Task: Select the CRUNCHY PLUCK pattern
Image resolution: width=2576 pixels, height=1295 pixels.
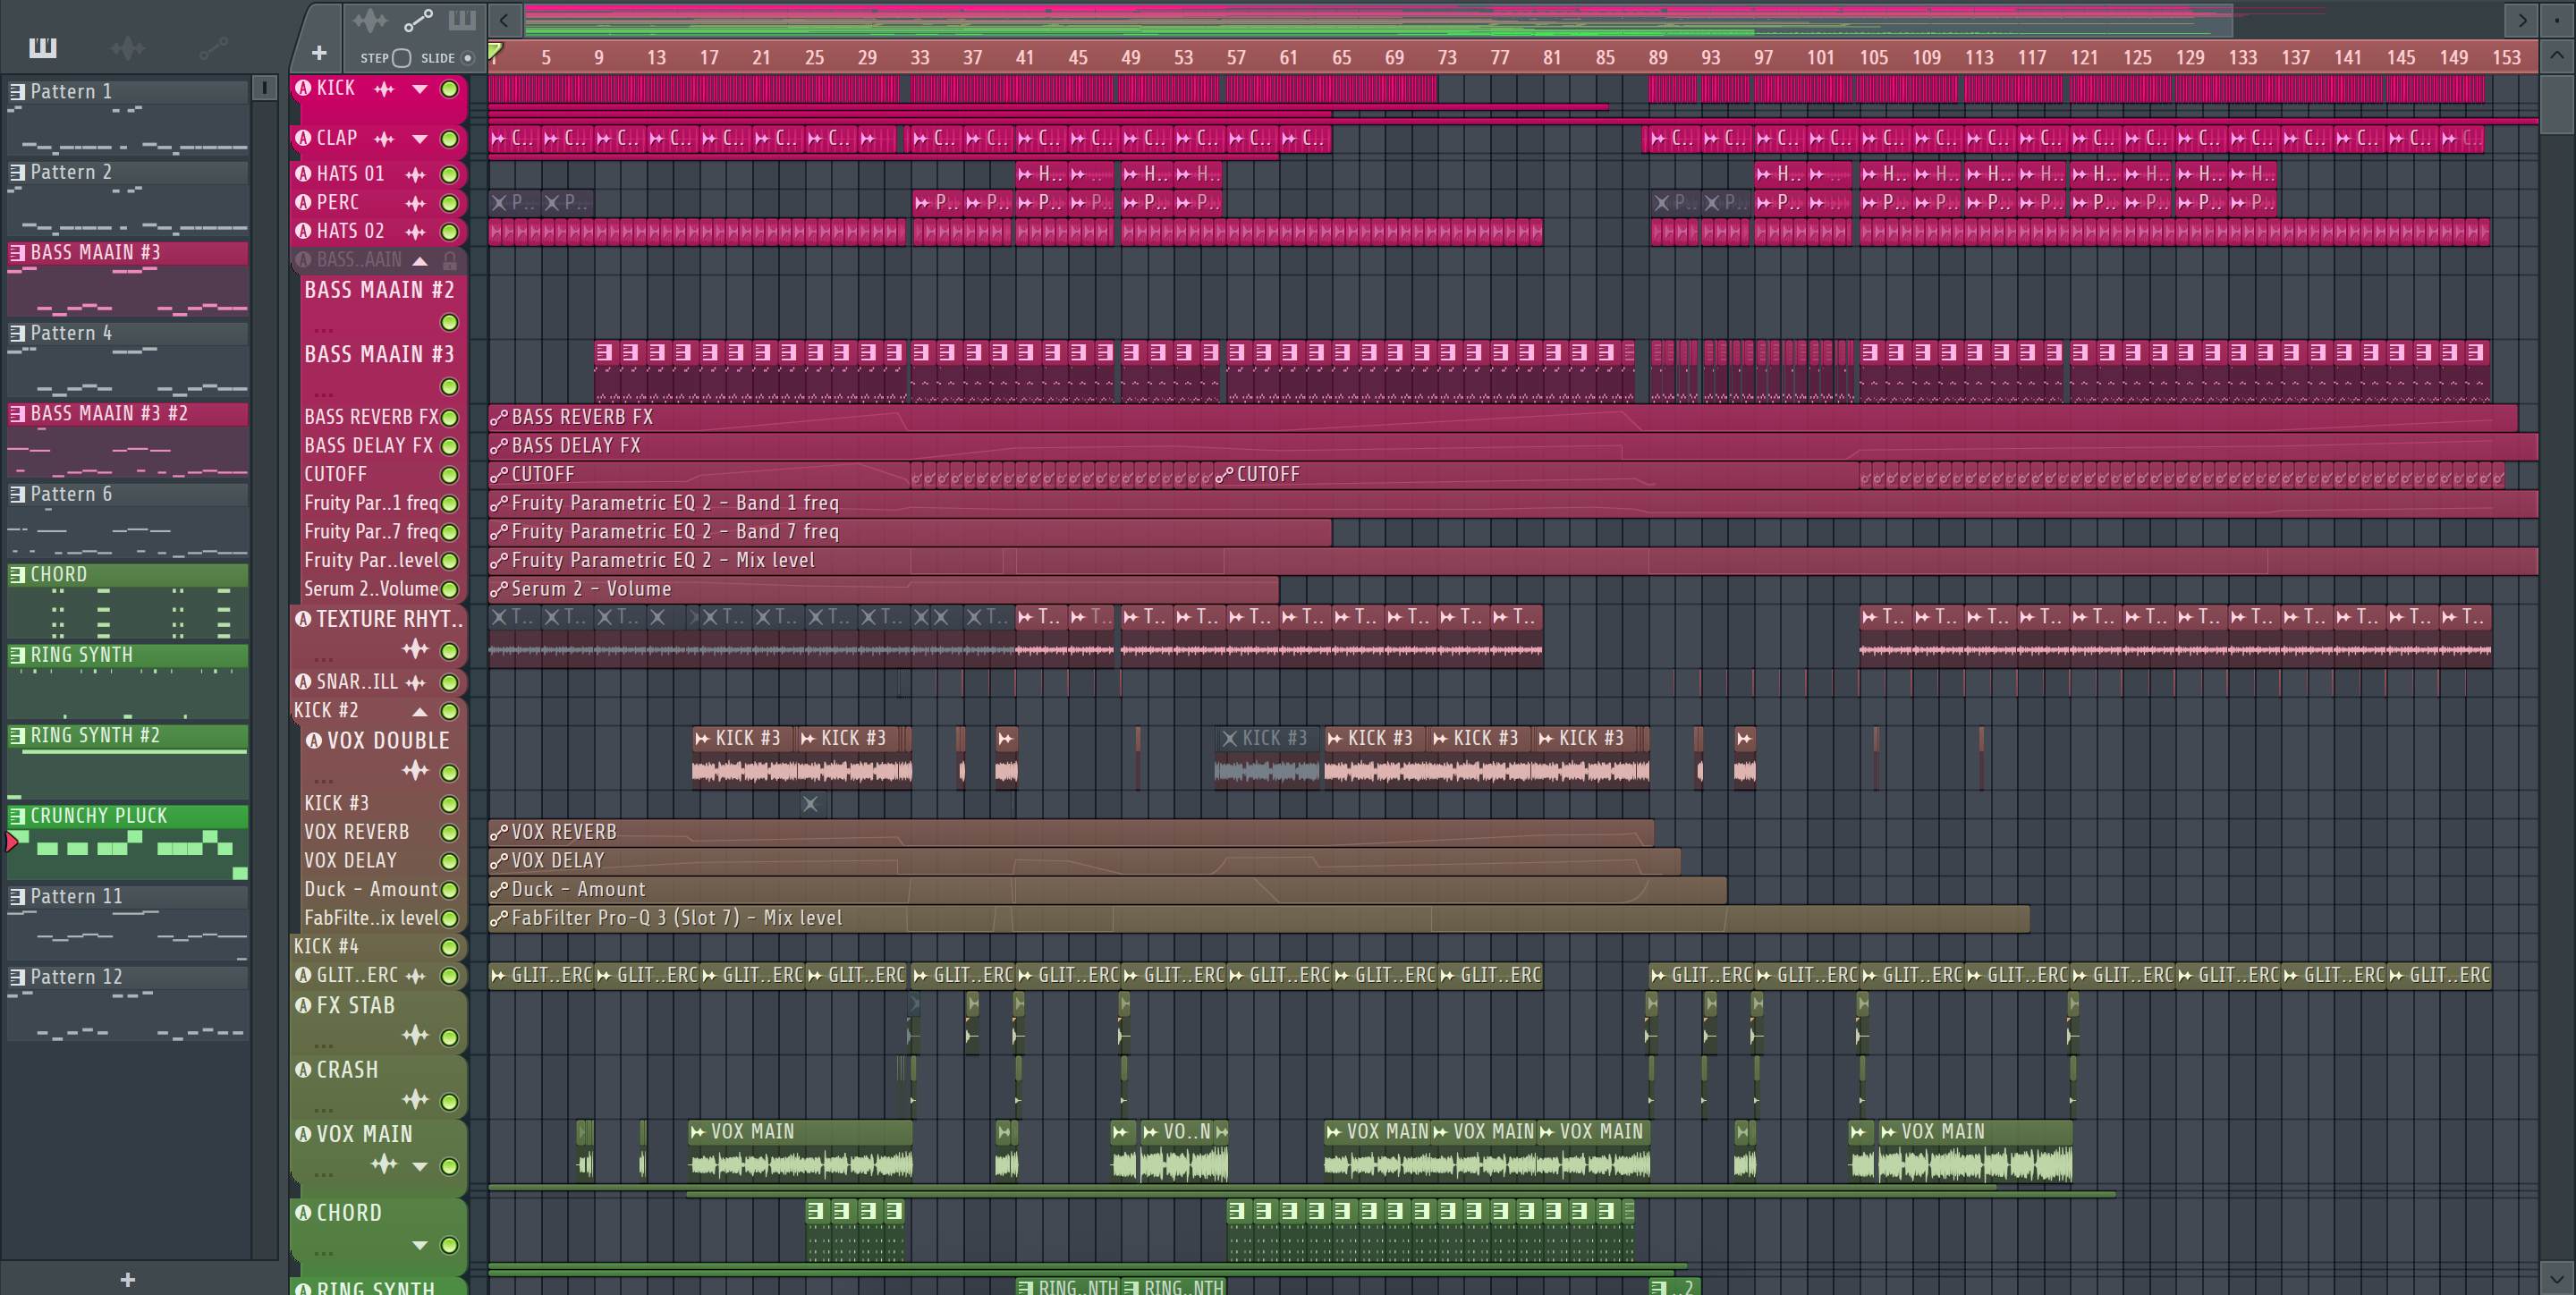Action: click(x=128, y=842)
